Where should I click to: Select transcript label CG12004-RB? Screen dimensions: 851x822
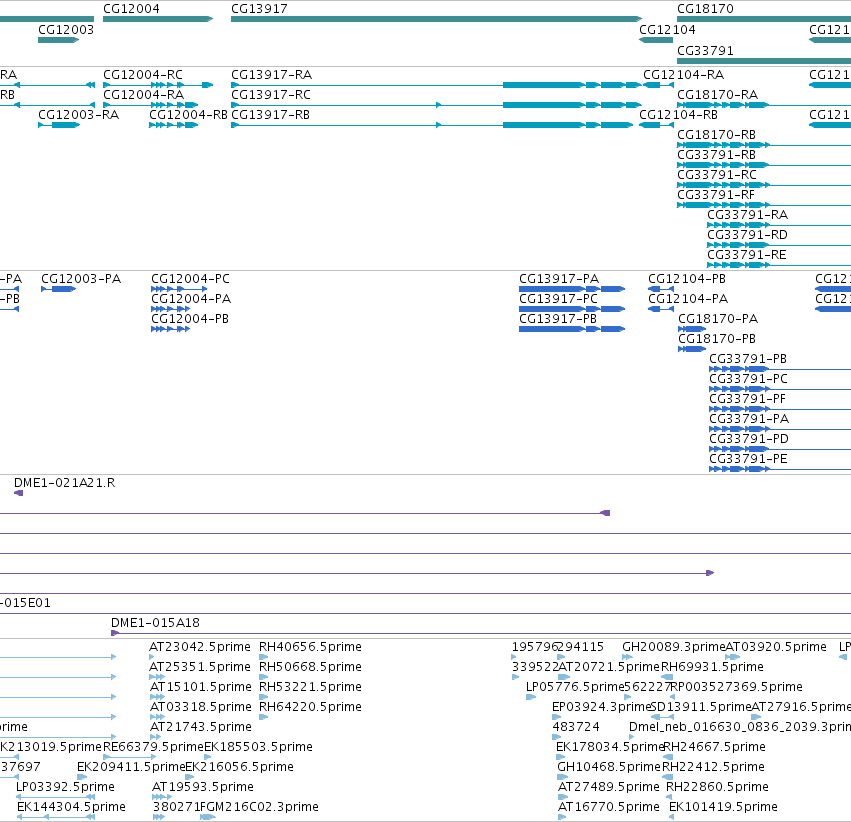(x=188, y=115)
